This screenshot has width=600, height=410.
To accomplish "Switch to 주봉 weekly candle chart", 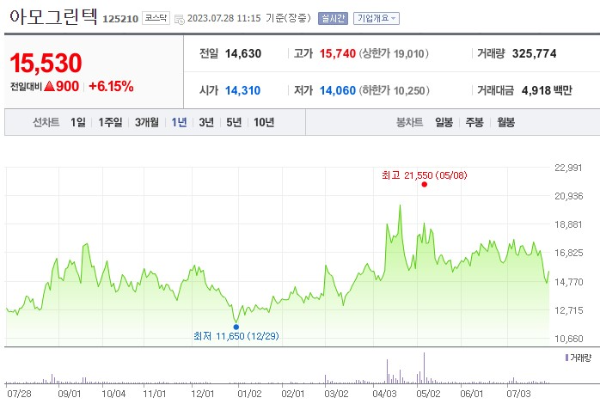I will pyautogui.click(x=474, y=122).
